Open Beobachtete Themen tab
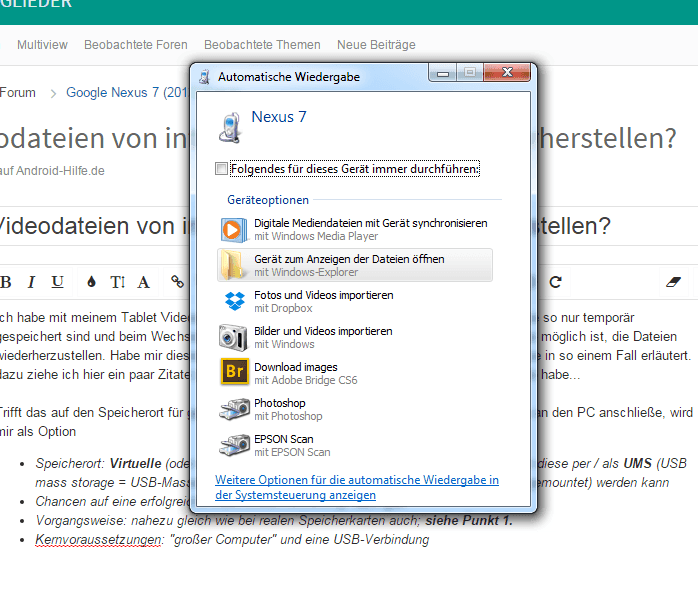698x602 pixels. tap(262, 45)
